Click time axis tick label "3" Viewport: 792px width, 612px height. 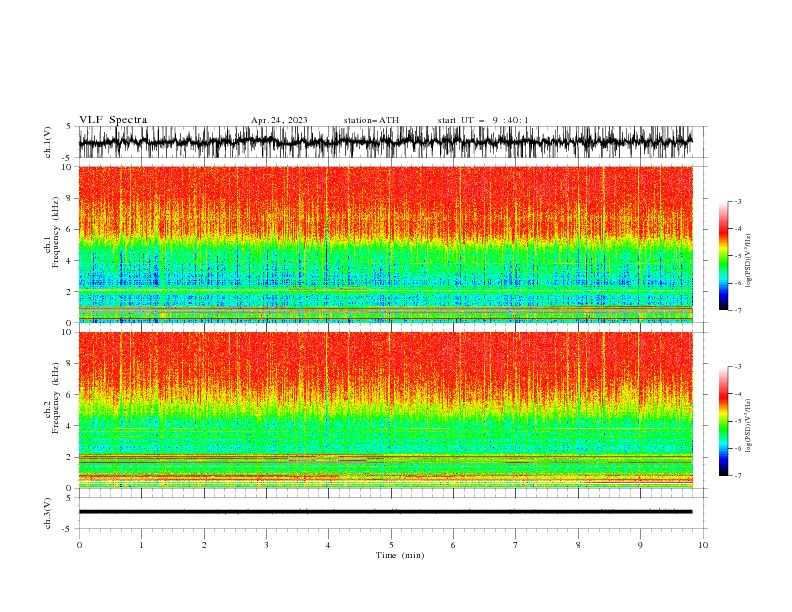266,545
